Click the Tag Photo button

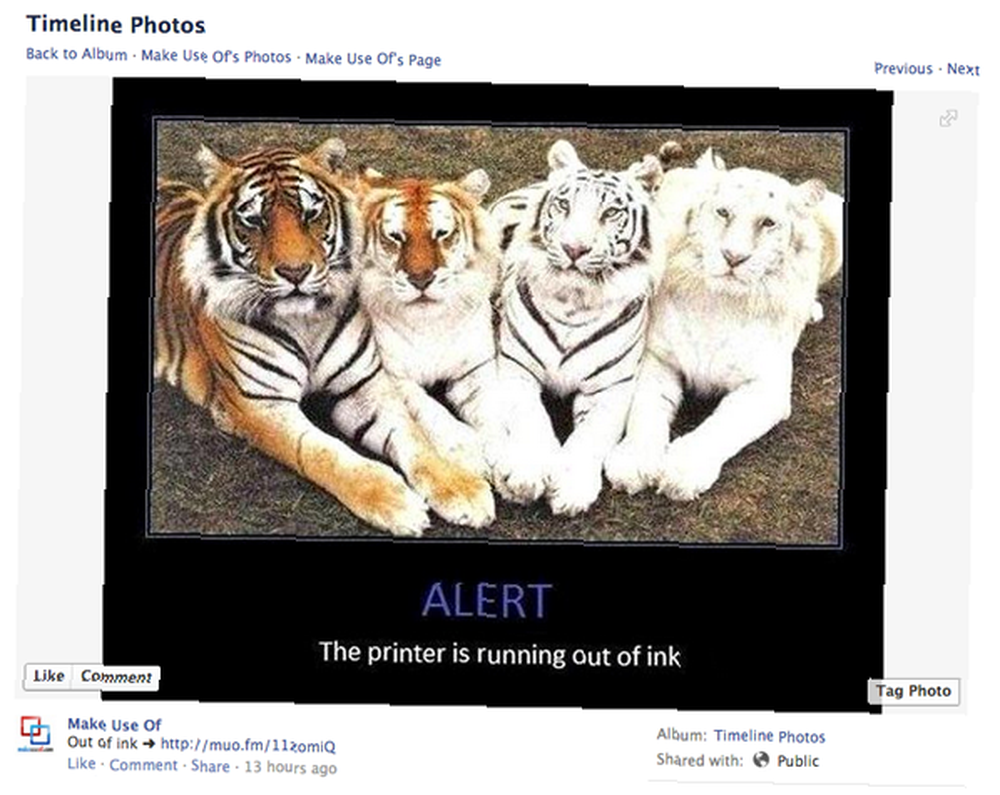point(913,691)
